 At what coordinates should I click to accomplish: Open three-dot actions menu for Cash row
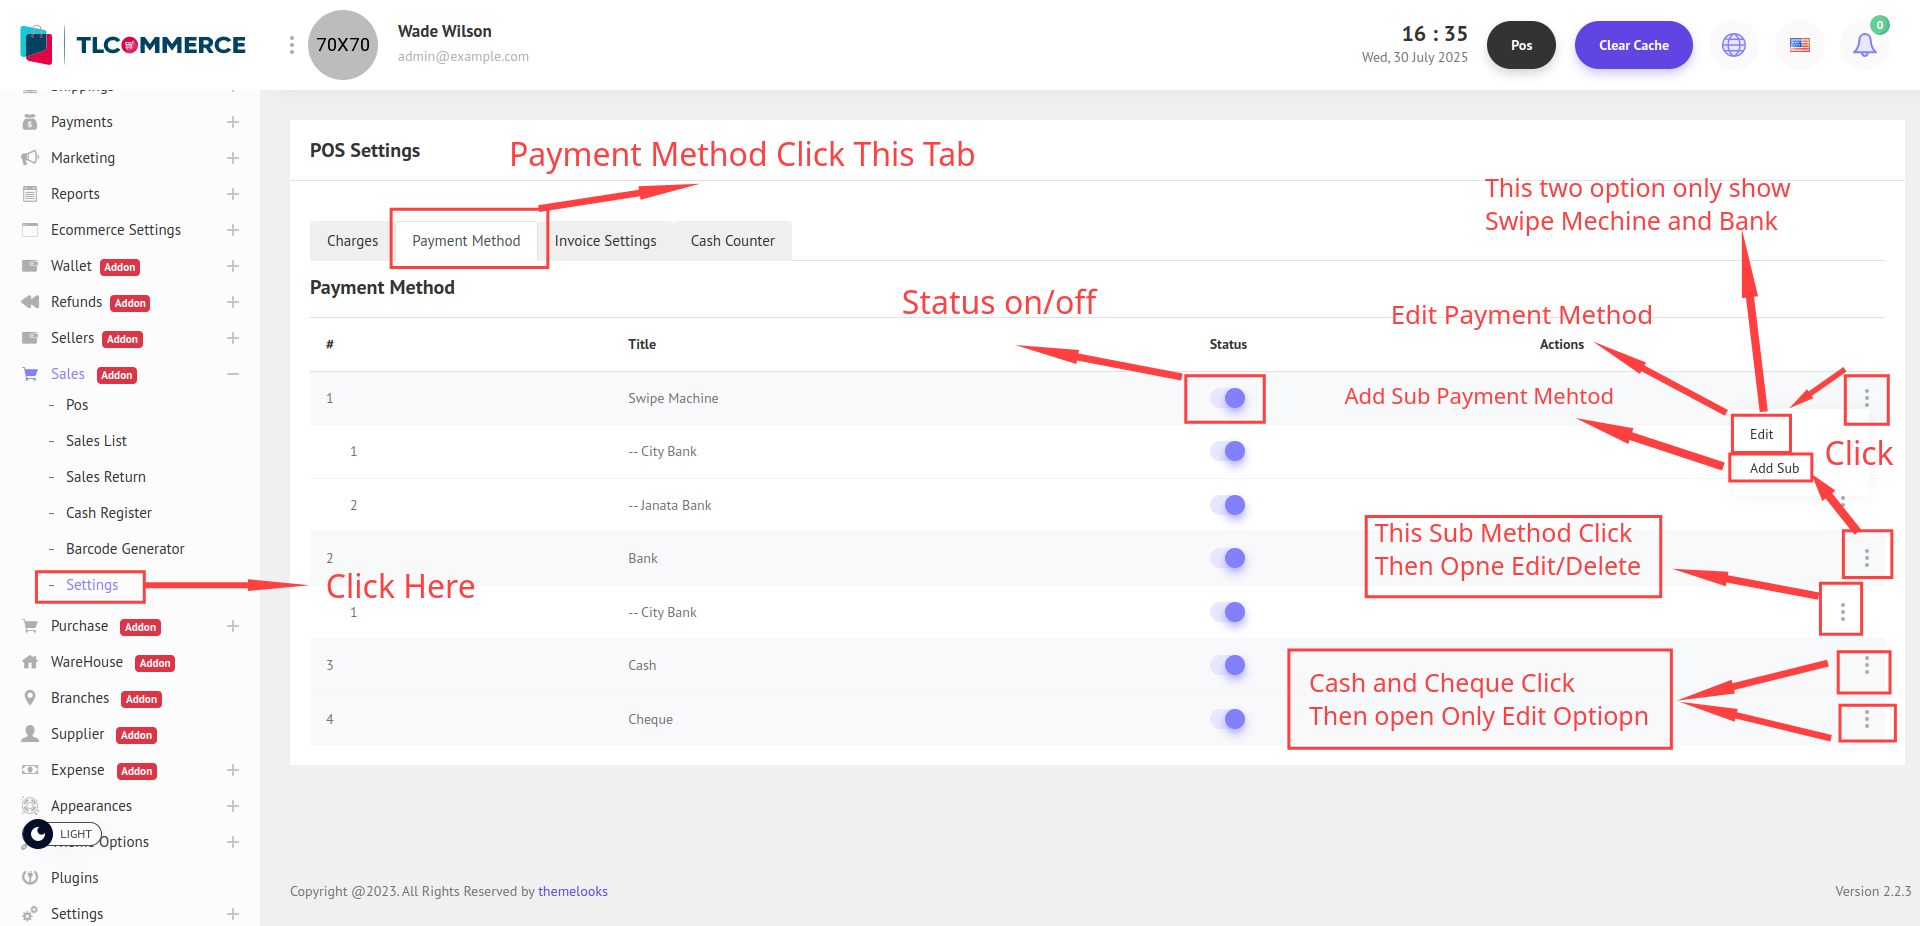point(1866,666)
